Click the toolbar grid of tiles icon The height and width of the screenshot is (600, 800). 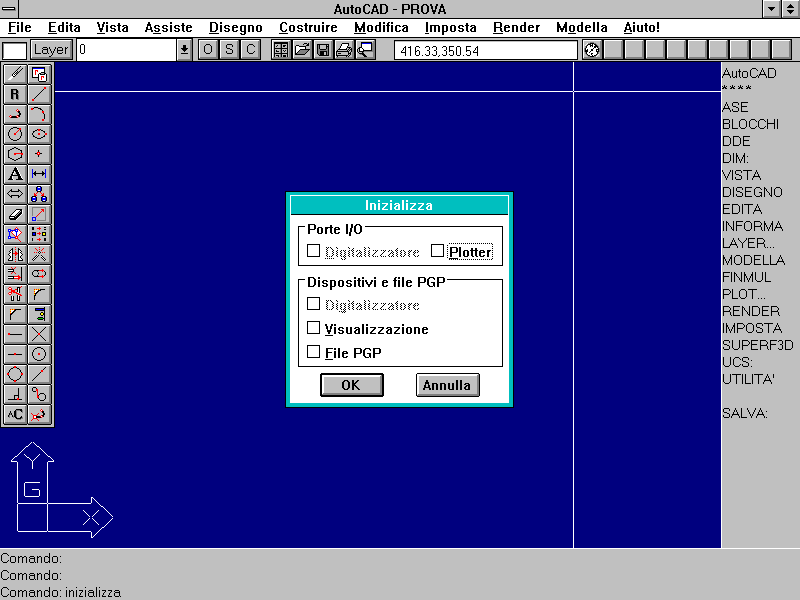pos(281,50)
